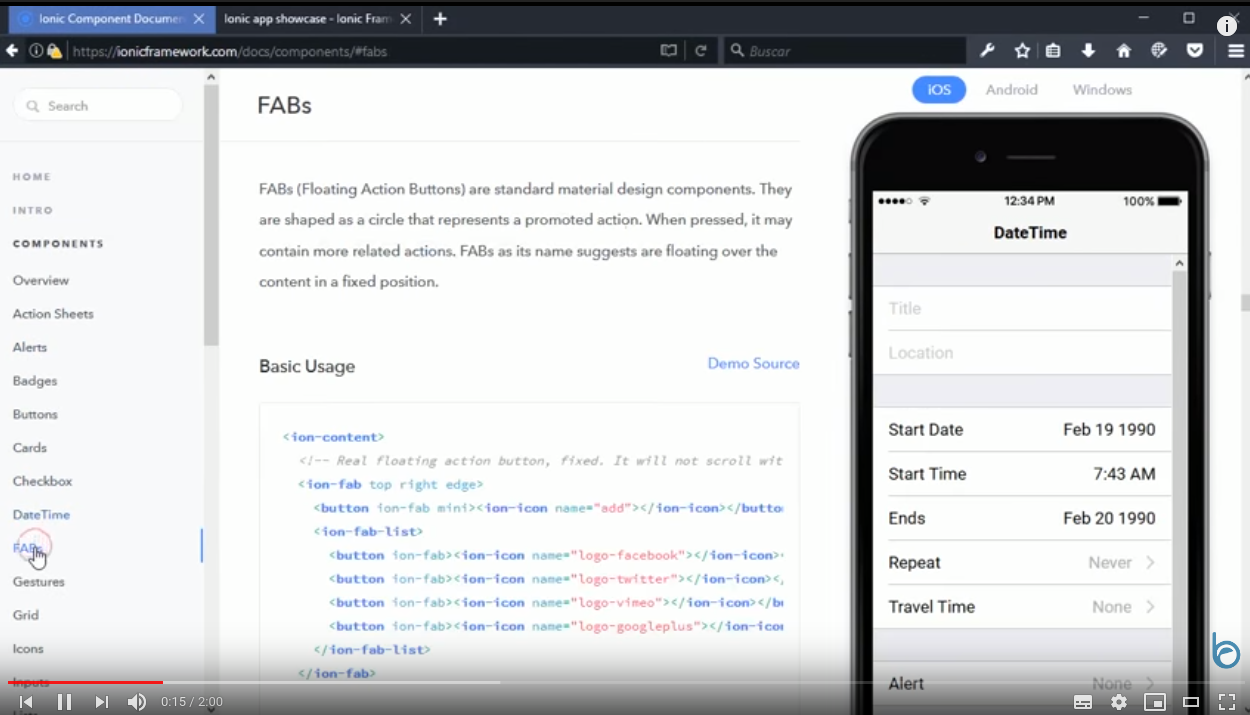Close the Ionic Component Documentation tab
Viewport: 1250px width, 715px height.
click(200, 19)
